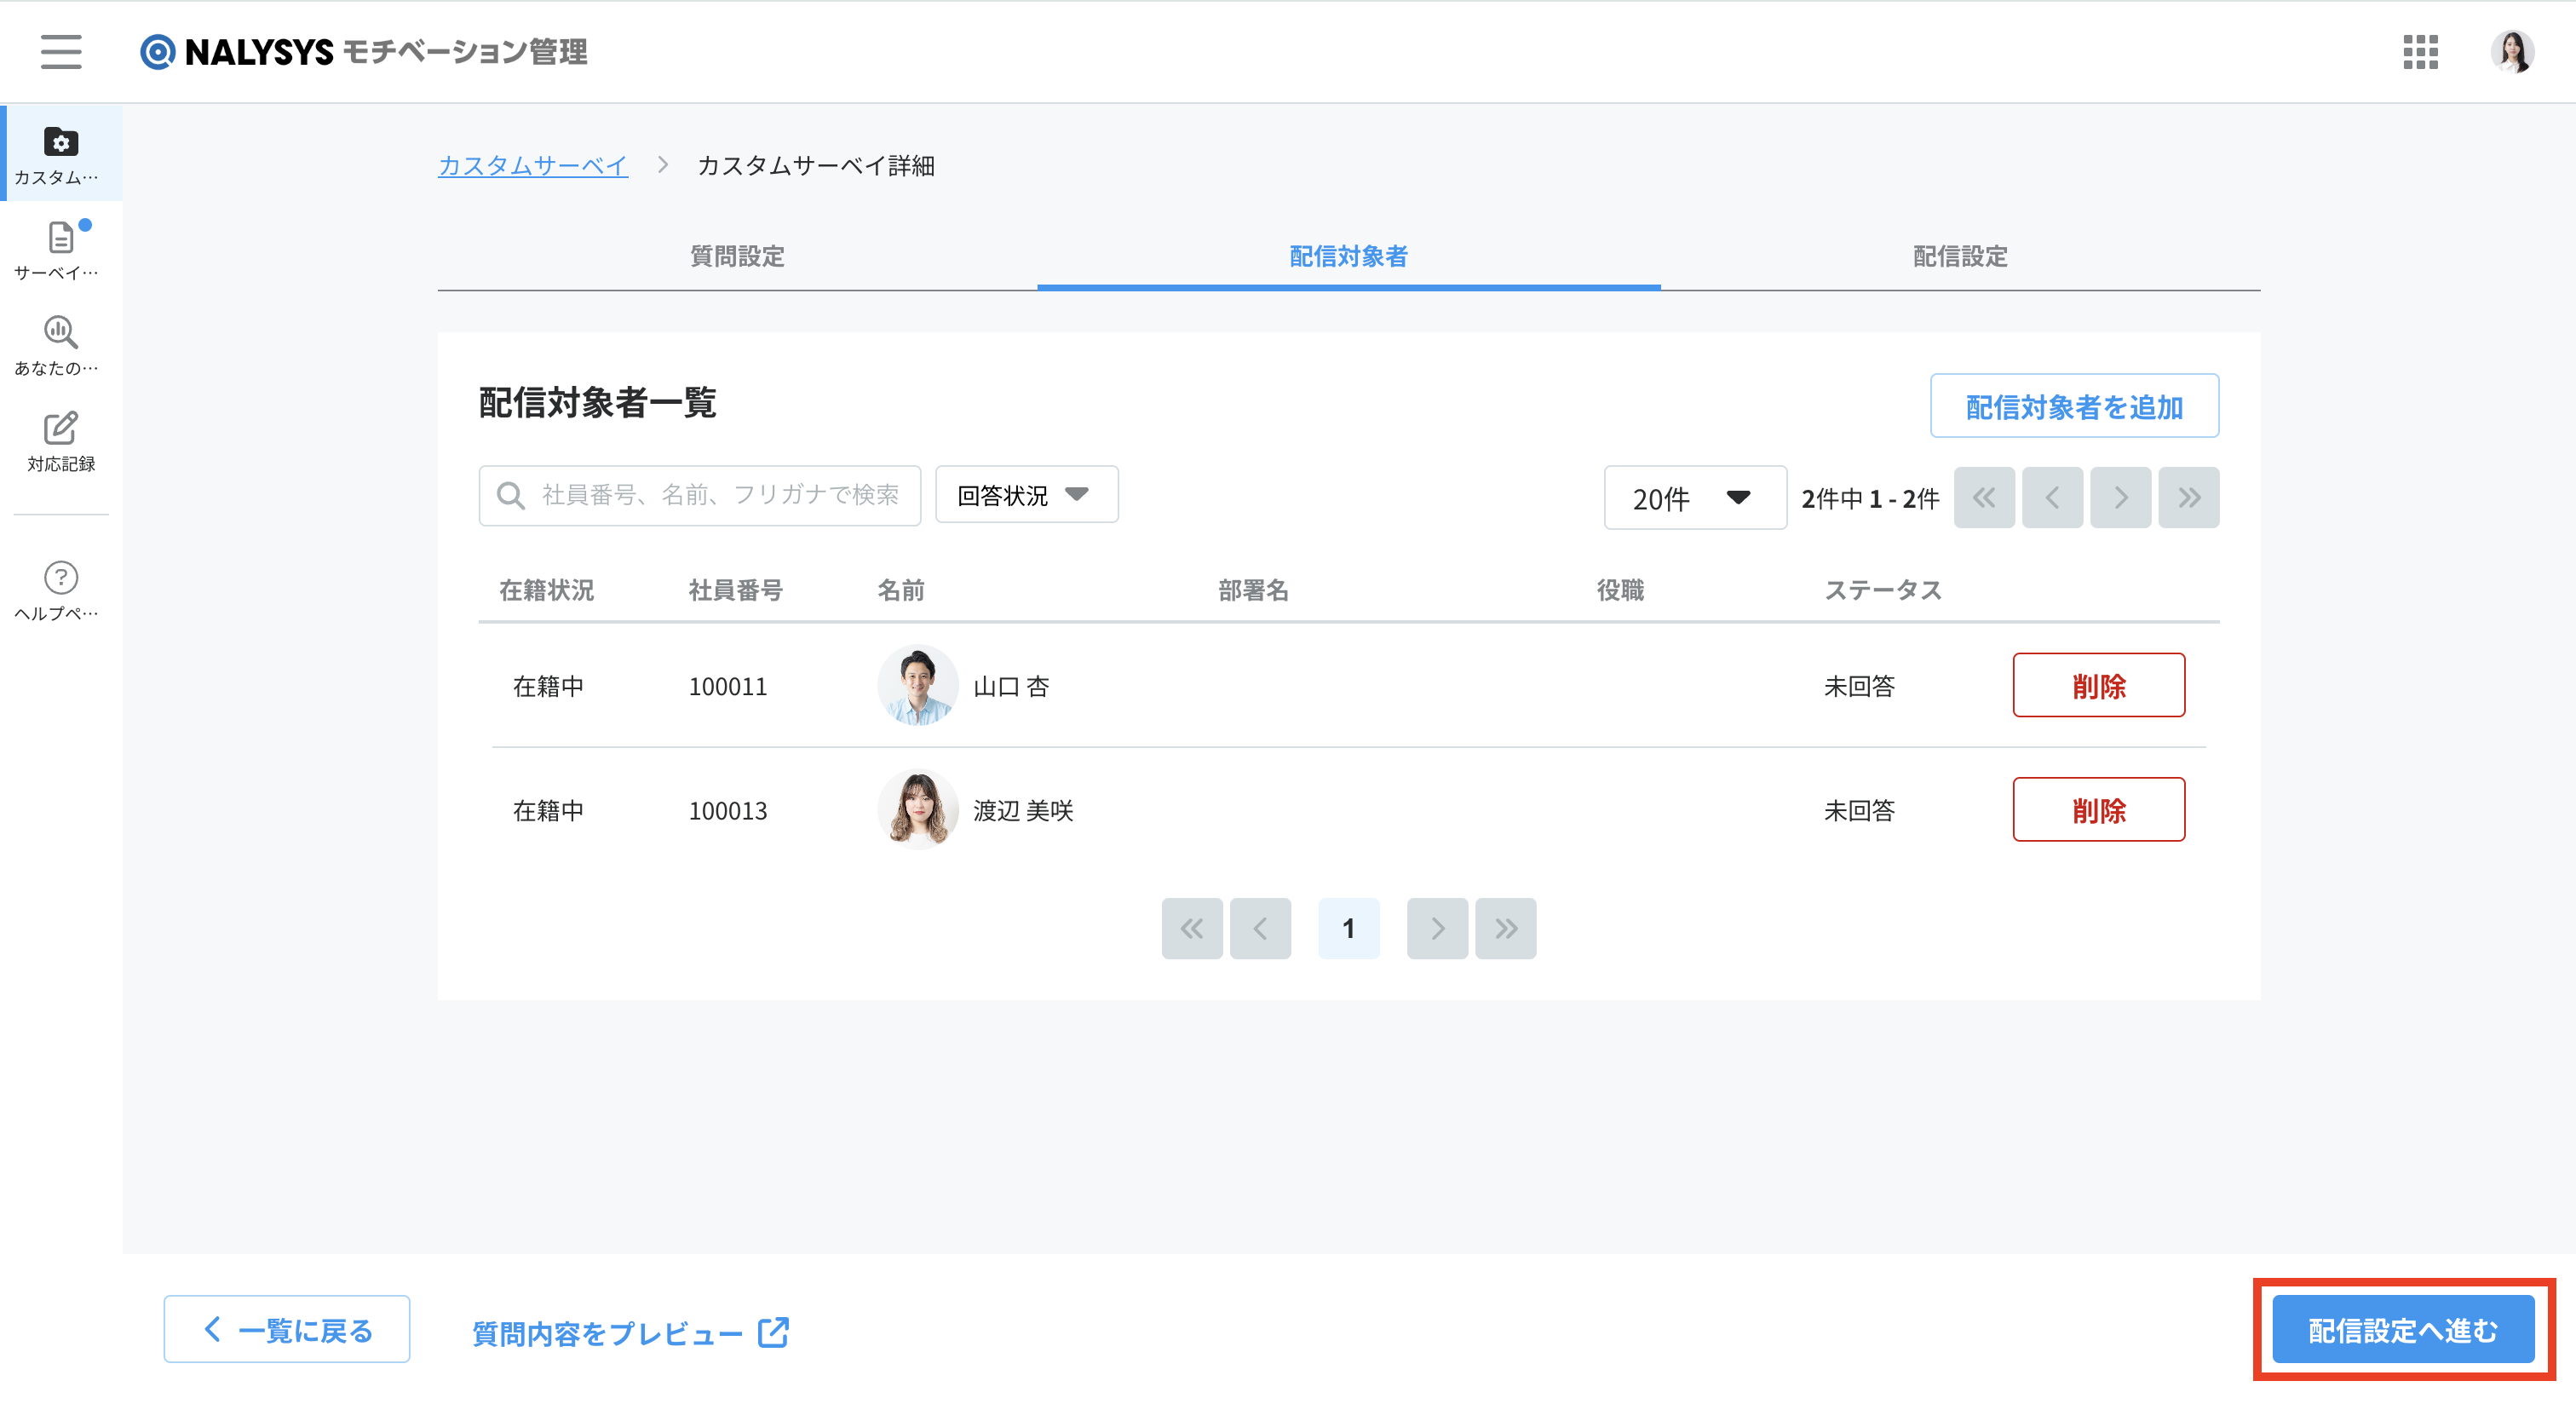The height and width of the screenshot is (1404, 2576).
Task: Select page 1 in bottom pager
Action: point(1348,928)
